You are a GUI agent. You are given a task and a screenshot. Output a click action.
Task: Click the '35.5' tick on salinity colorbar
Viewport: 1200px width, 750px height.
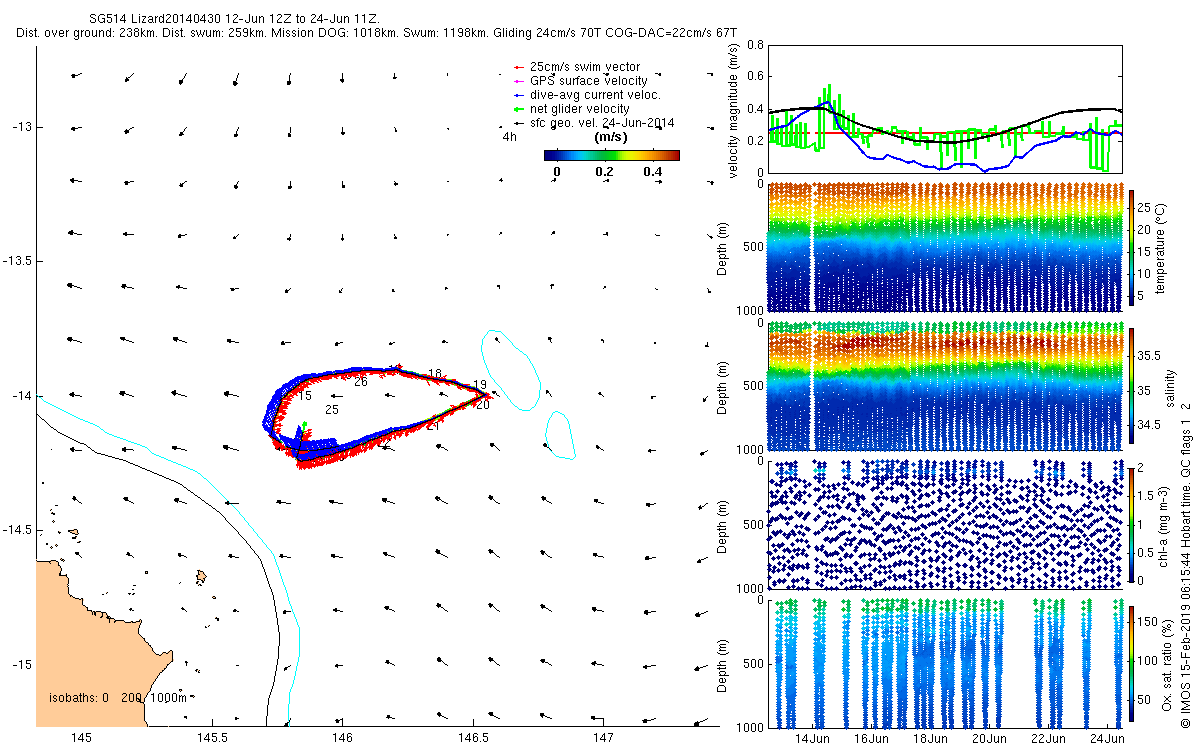click(x=1151, y=355)
